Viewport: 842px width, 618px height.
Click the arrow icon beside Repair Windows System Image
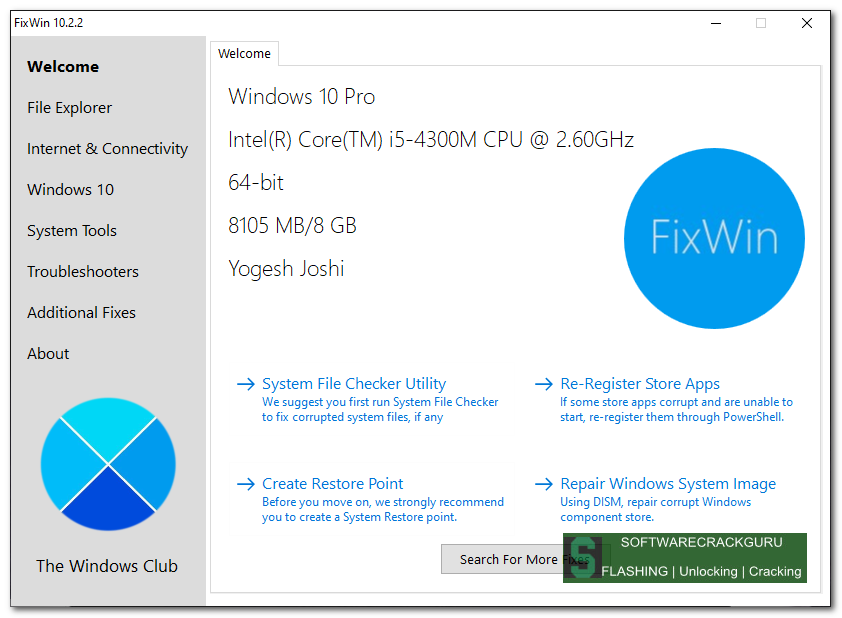(544, 484)
